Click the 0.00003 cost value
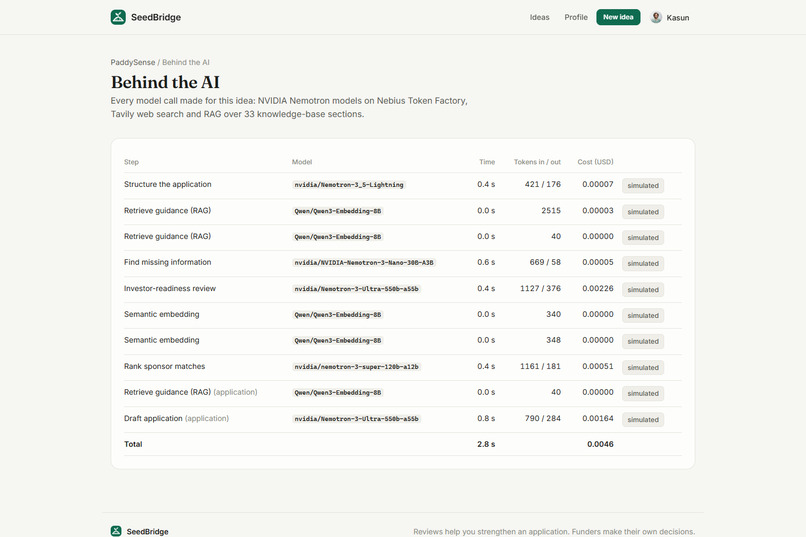 598,210
